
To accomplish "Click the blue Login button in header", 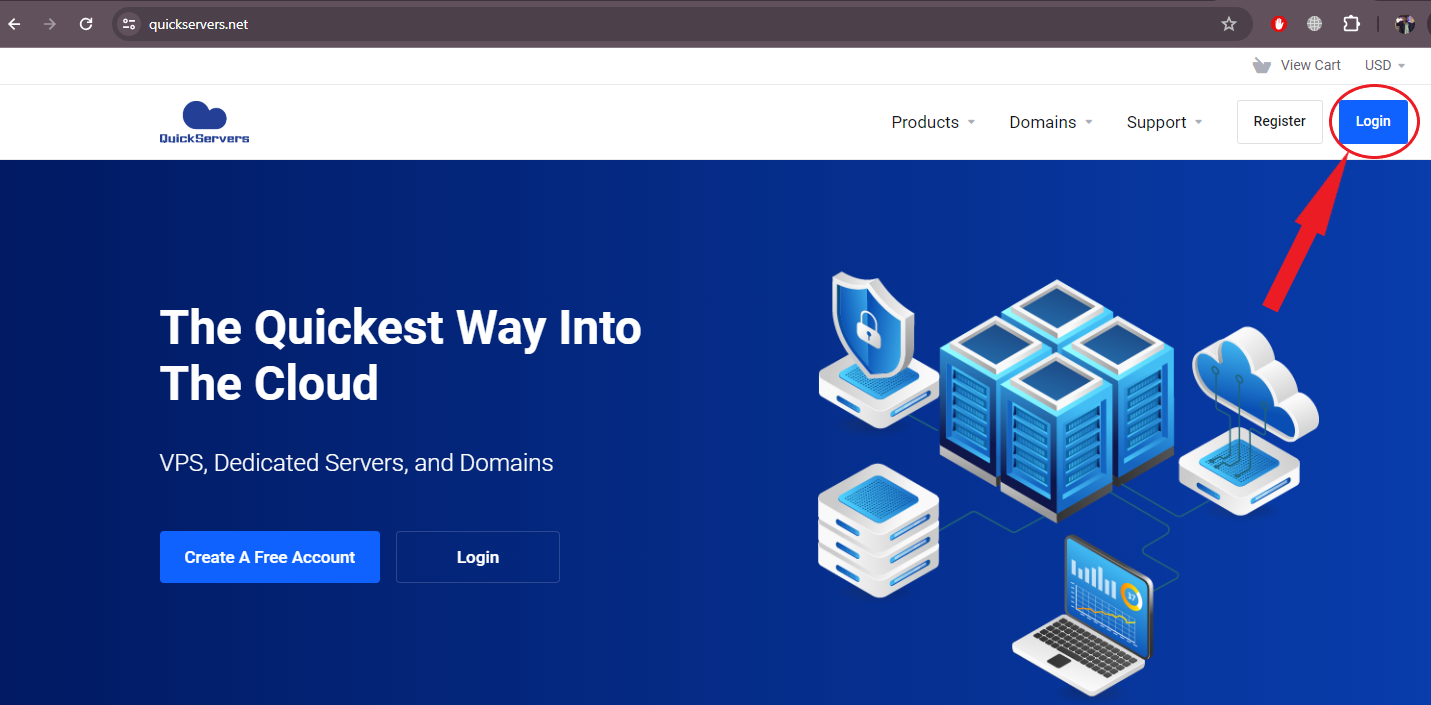I will pyautogui.click(x=1373, y=122).
